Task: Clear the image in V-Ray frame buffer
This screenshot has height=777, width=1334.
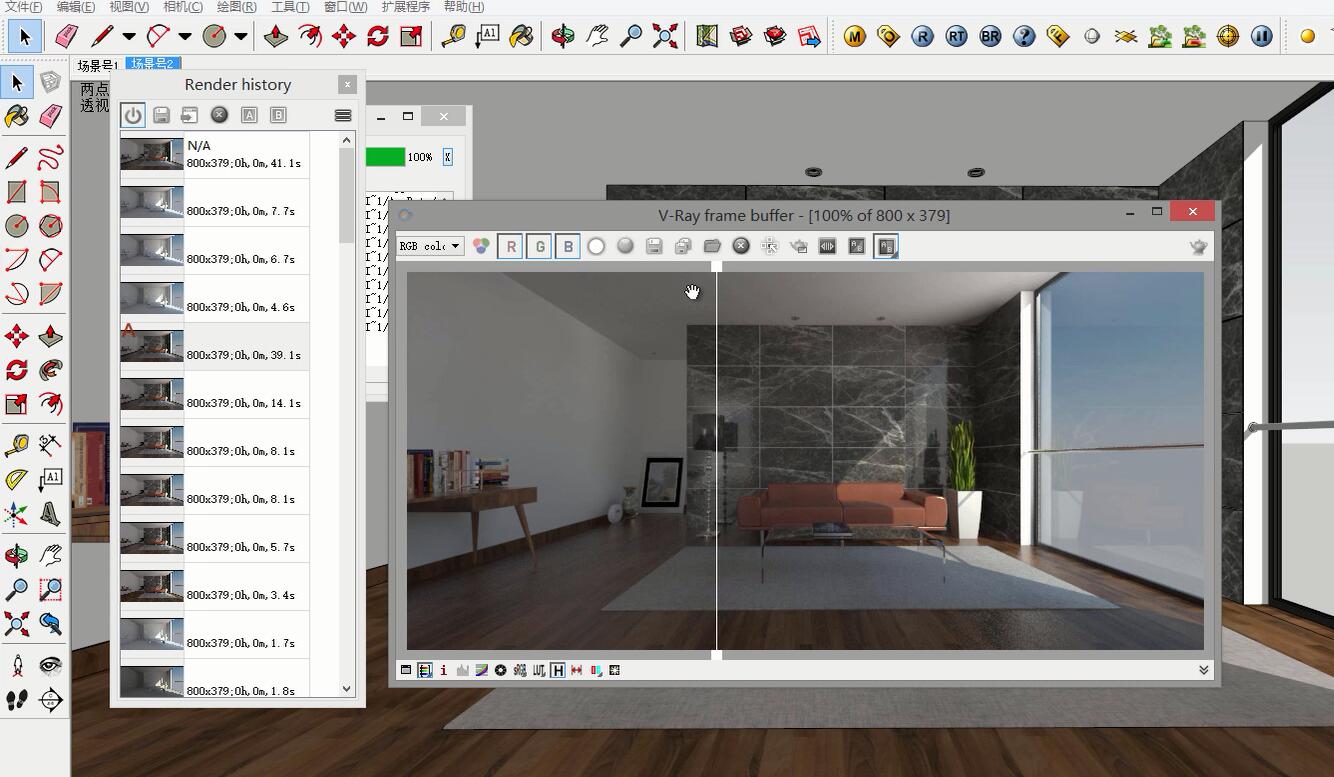Action: coord(741,246)
